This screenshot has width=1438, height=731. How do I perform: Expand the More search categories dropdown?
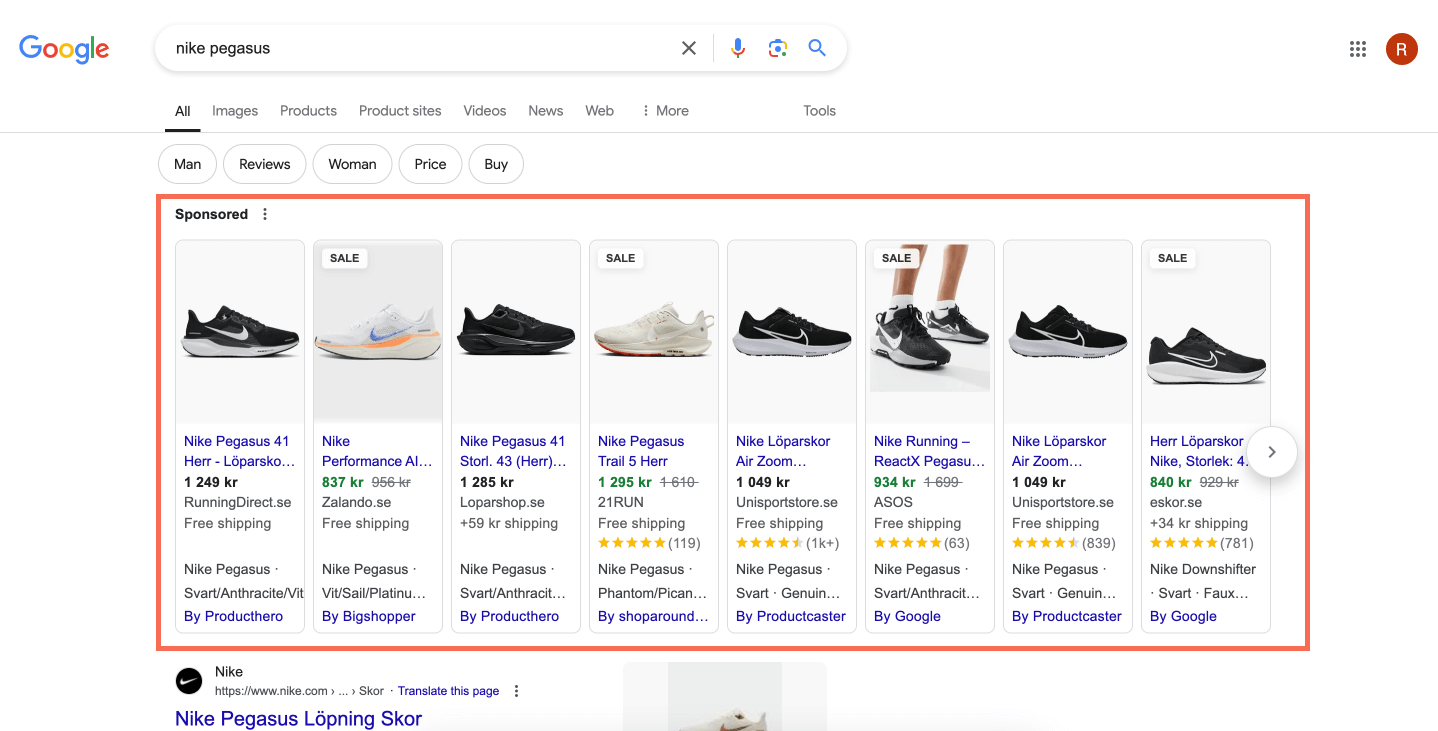(x=664, y=110)
